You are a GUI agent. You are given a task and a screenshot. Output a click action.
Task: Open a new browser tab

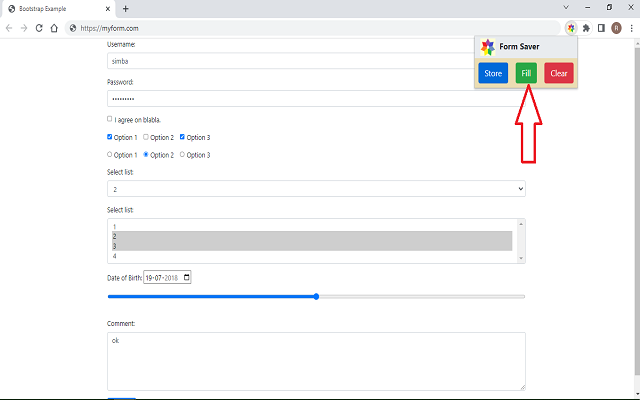click(x=125, y=8)
